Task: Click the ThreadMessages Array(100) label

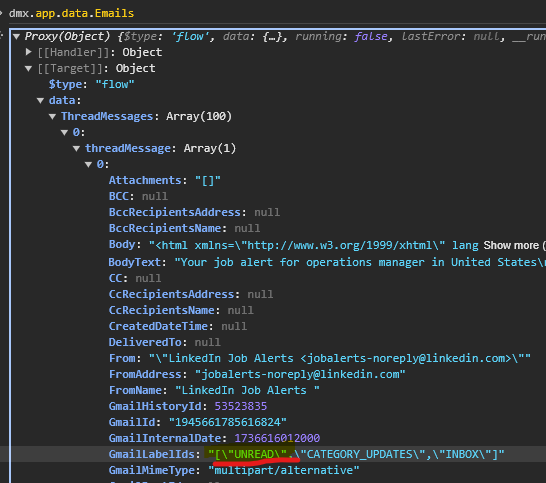Action: click(146, 117)
